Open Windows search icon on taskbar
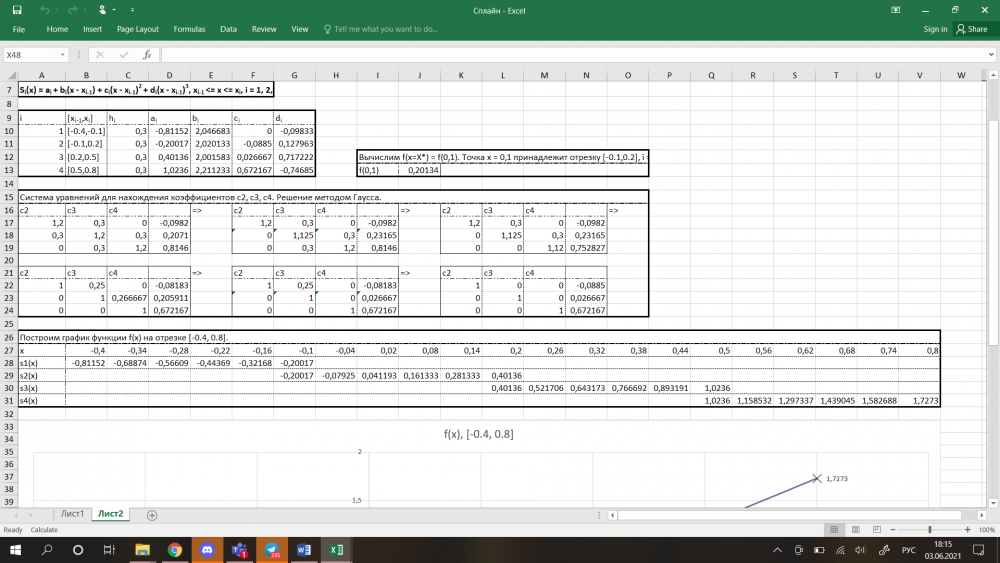1000x563 pixels. [x=47, y=550]
